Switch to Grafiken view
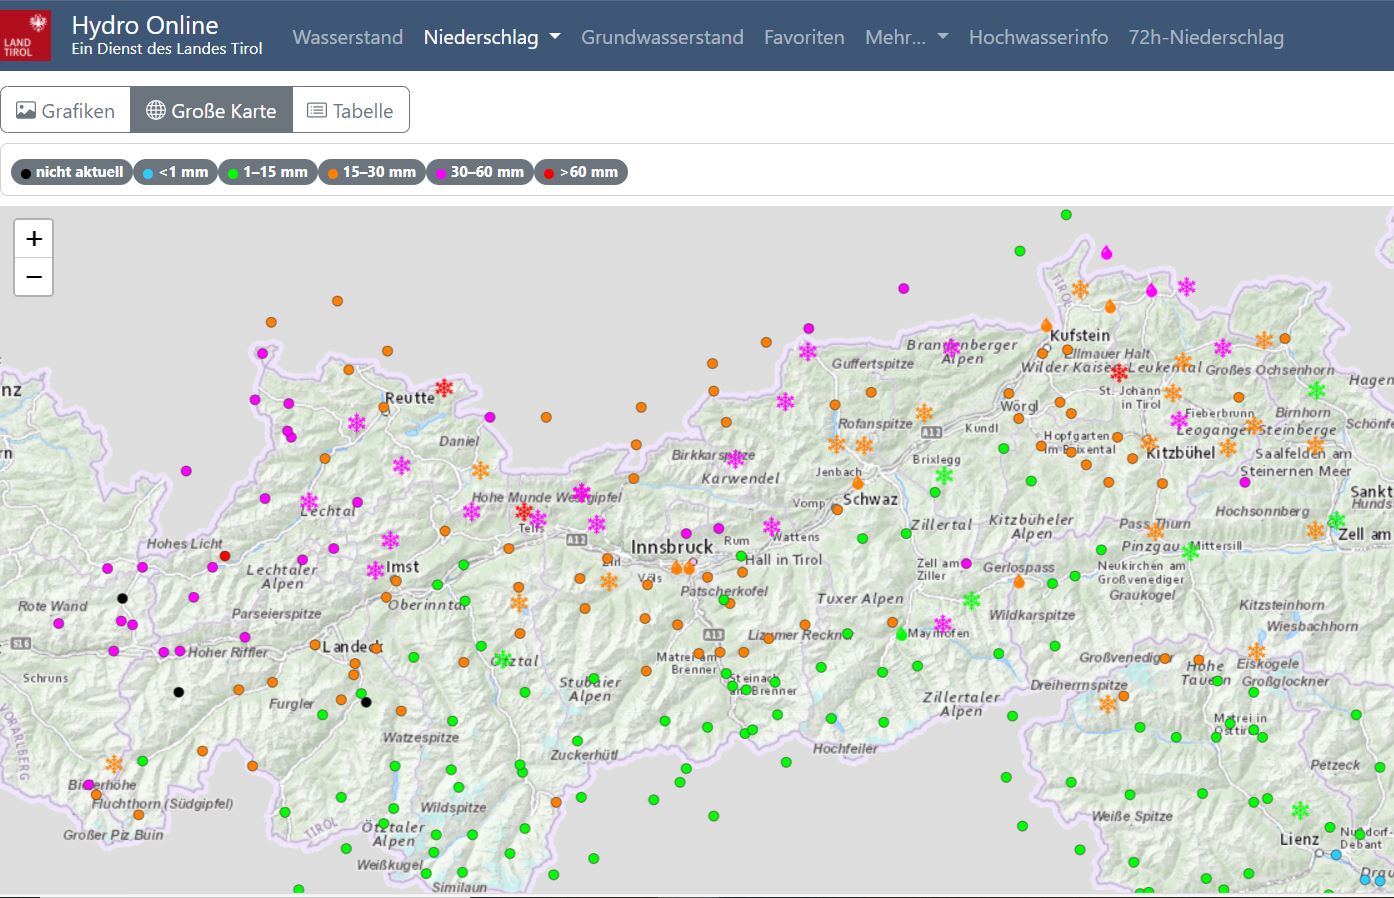1394x898 pixels. tap(66, 110)
